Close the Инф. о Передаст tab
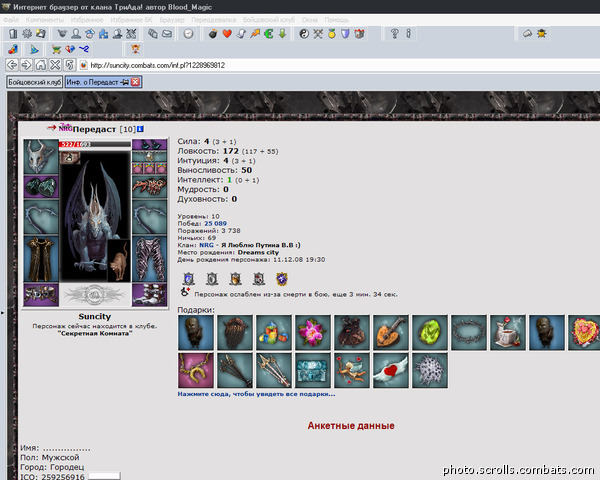Viewport: 600px width, 480px height. coord(135,82)
